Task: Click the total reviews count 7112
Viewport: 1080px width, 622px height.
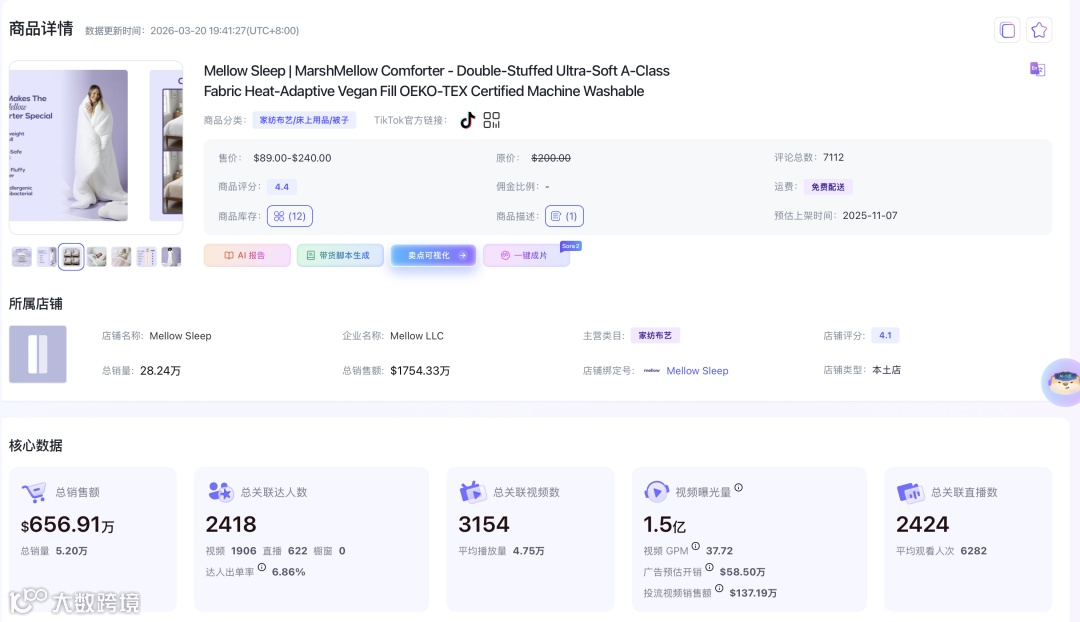Action: pos(833,157)
